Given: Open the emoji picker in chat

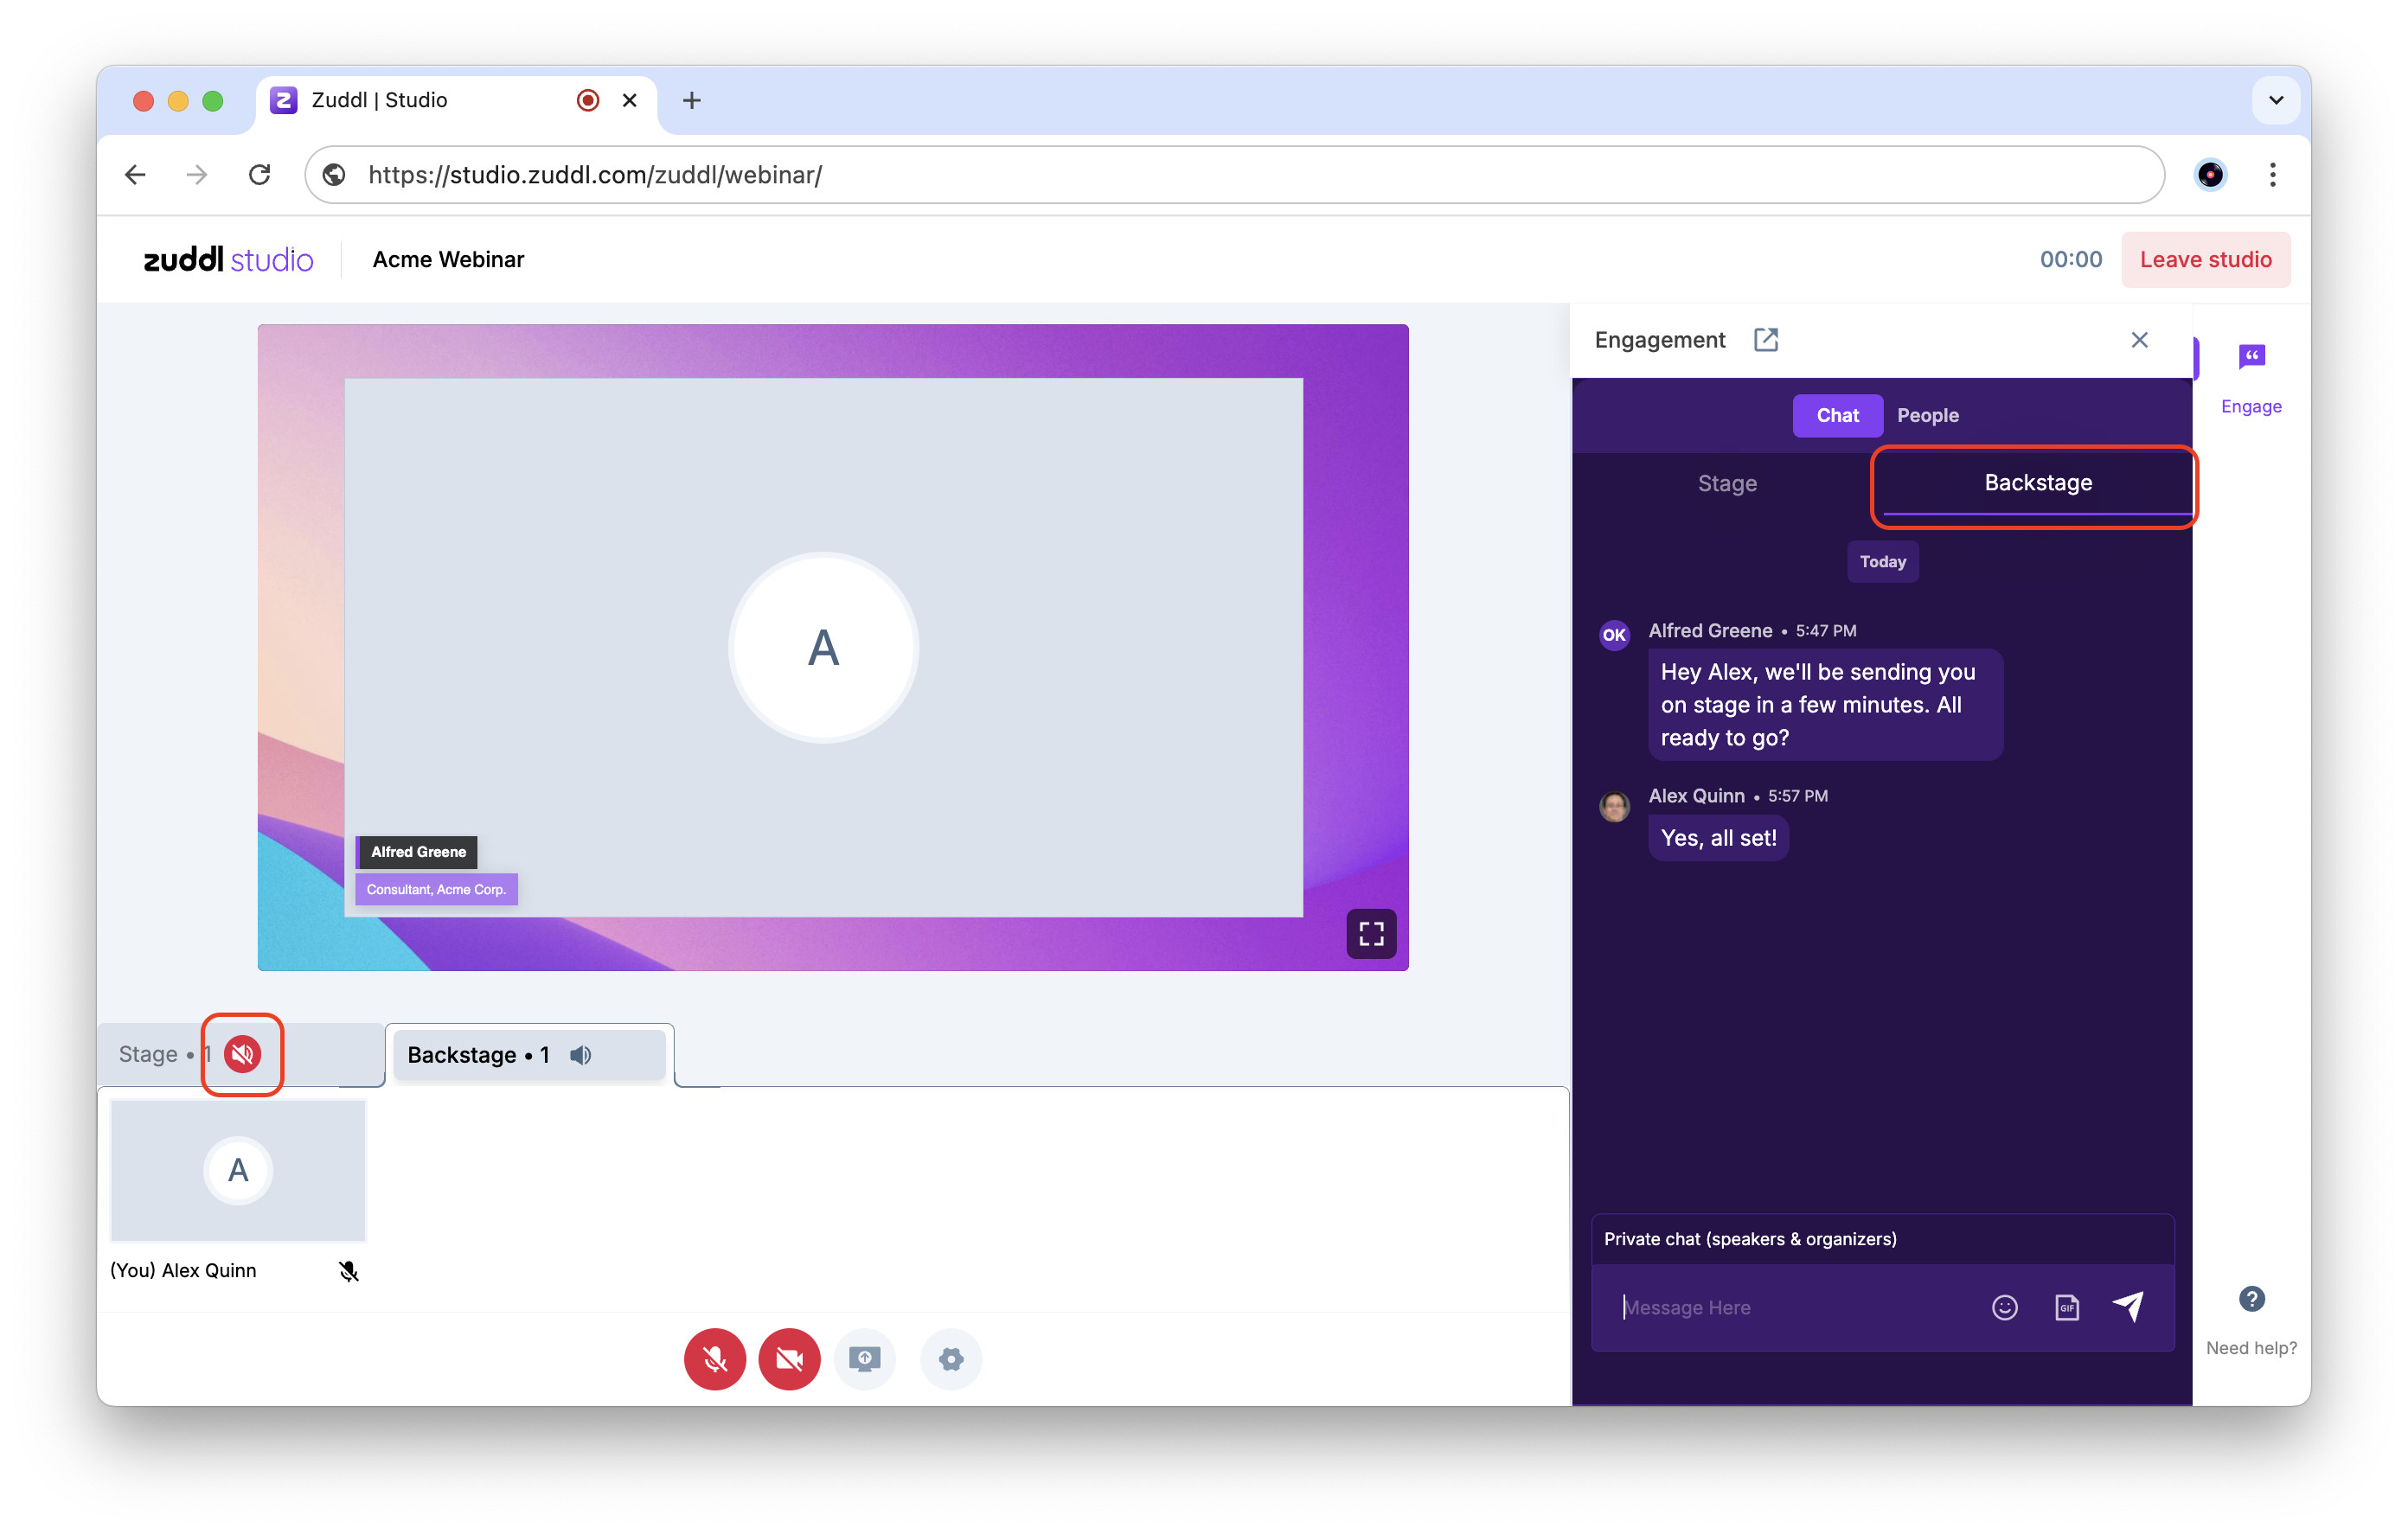Looking at the screenshot, I should pos(2004,1307).
